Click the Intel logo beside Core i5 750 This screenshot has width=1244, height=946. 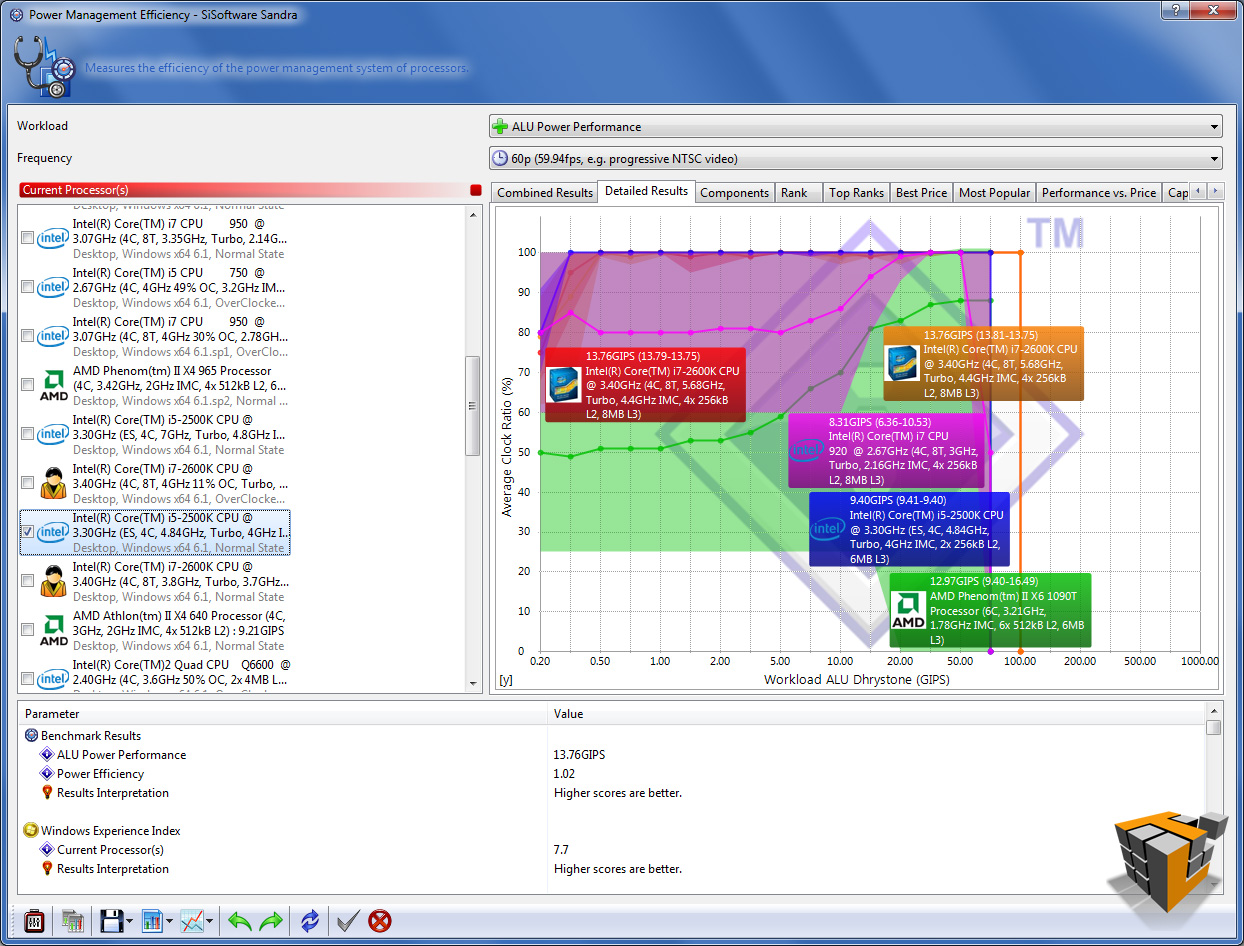(53, 288)
